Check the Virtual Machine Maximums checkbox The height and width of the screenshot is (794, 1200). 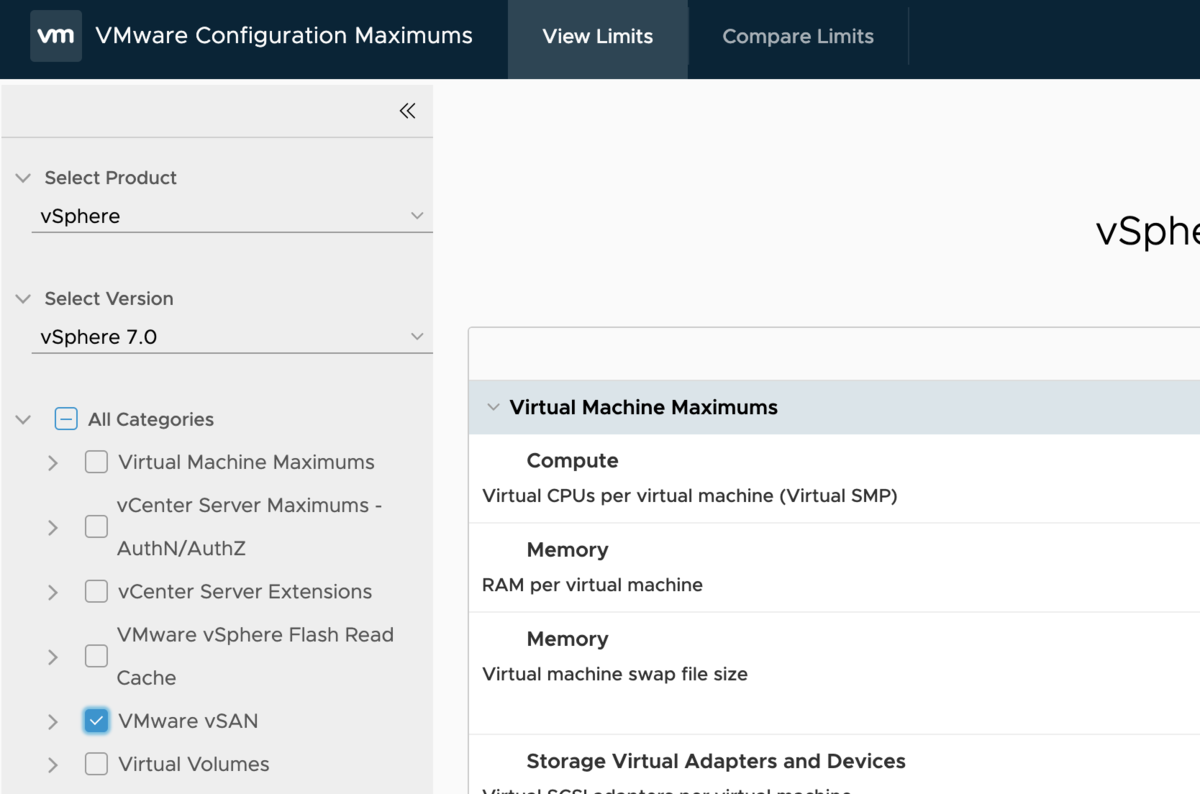point(96,462)
